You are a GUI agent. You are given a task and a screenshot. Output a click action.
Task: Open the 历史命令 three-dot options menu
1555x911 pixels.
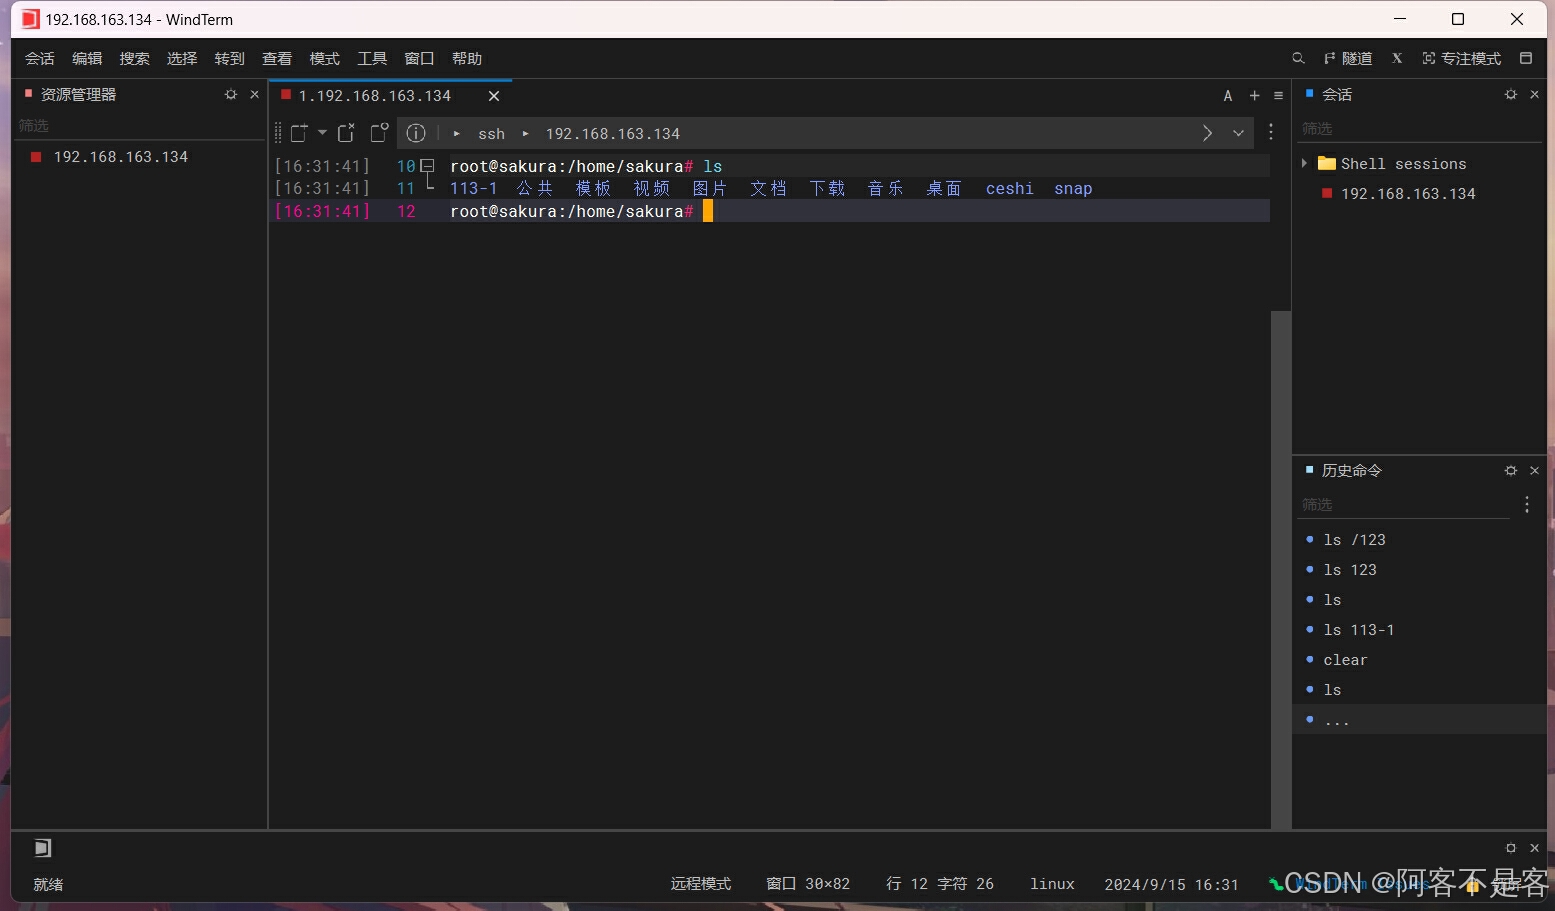1527,505
